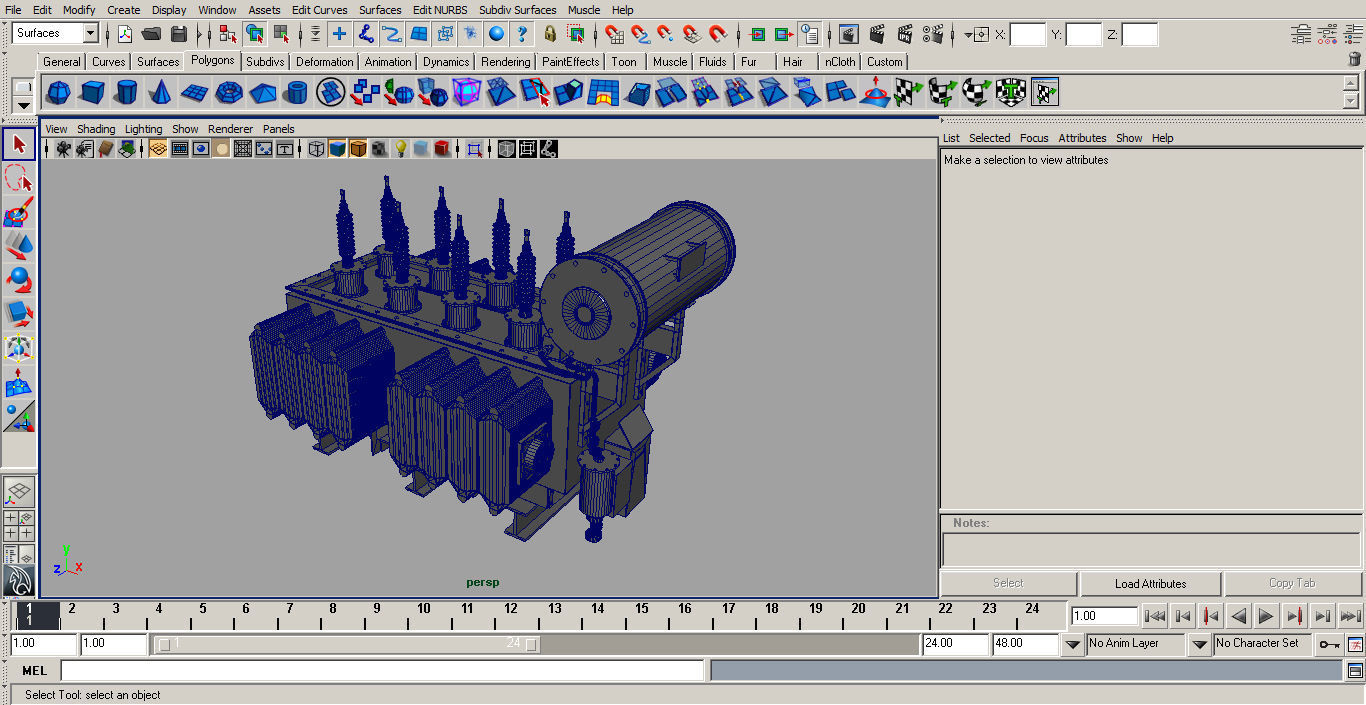This screenshot has height=705, width=1366.
Task: Choose the Rotate tool in toolbox
Action: click(19, 279)
